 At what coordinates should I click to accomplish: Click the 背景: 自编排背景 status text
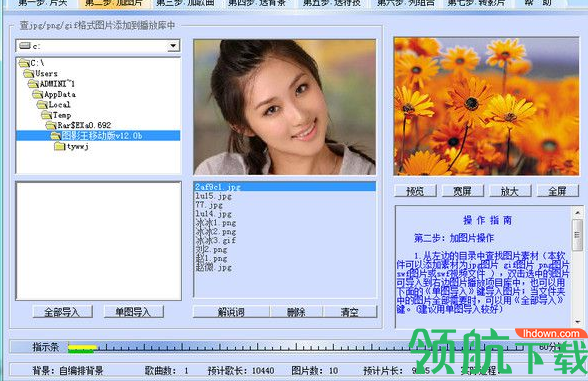coord(68,371)
